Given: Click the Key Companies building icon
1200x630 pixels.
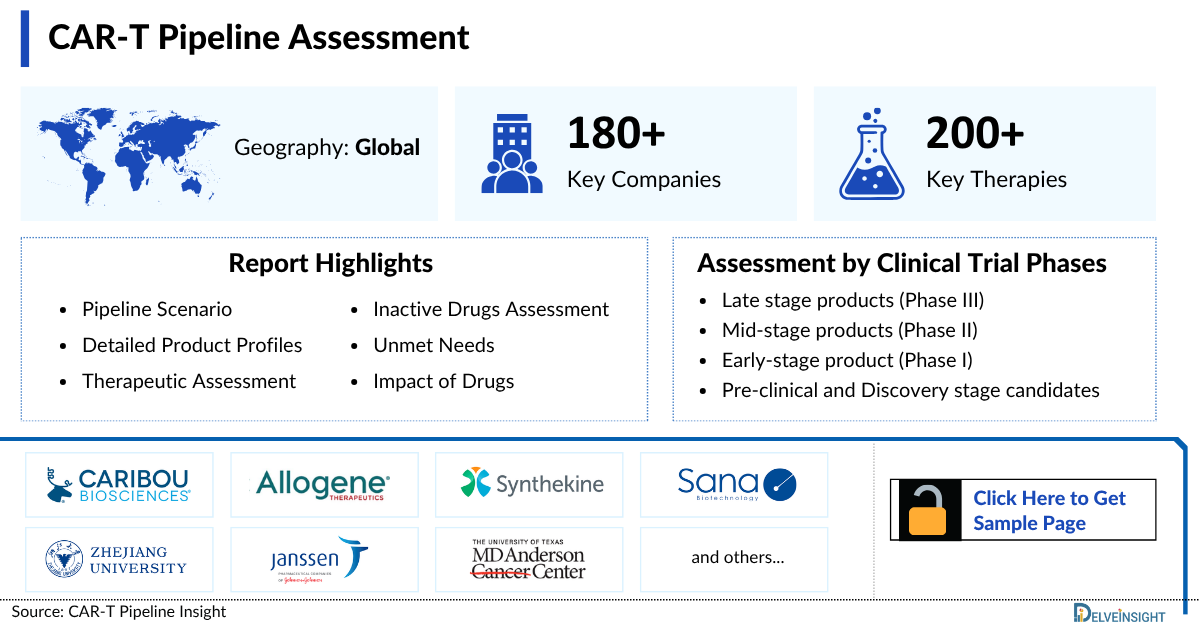Looking at the screenshot, I should pyautogui.click(x=512, y=152).
